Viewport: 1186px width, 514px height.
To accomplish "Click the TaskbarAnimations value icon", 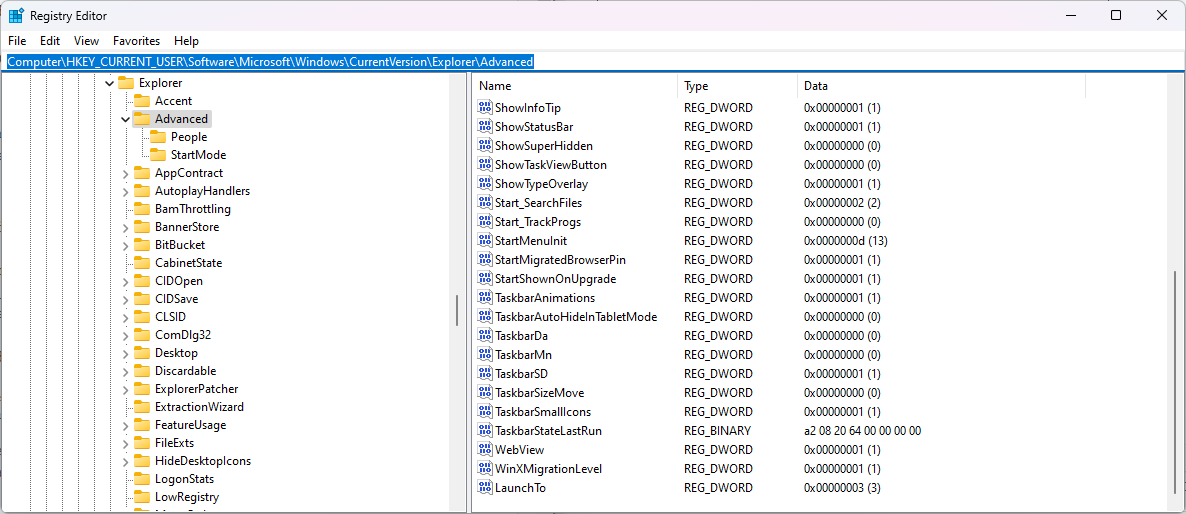I will click(x=485, y=298).
